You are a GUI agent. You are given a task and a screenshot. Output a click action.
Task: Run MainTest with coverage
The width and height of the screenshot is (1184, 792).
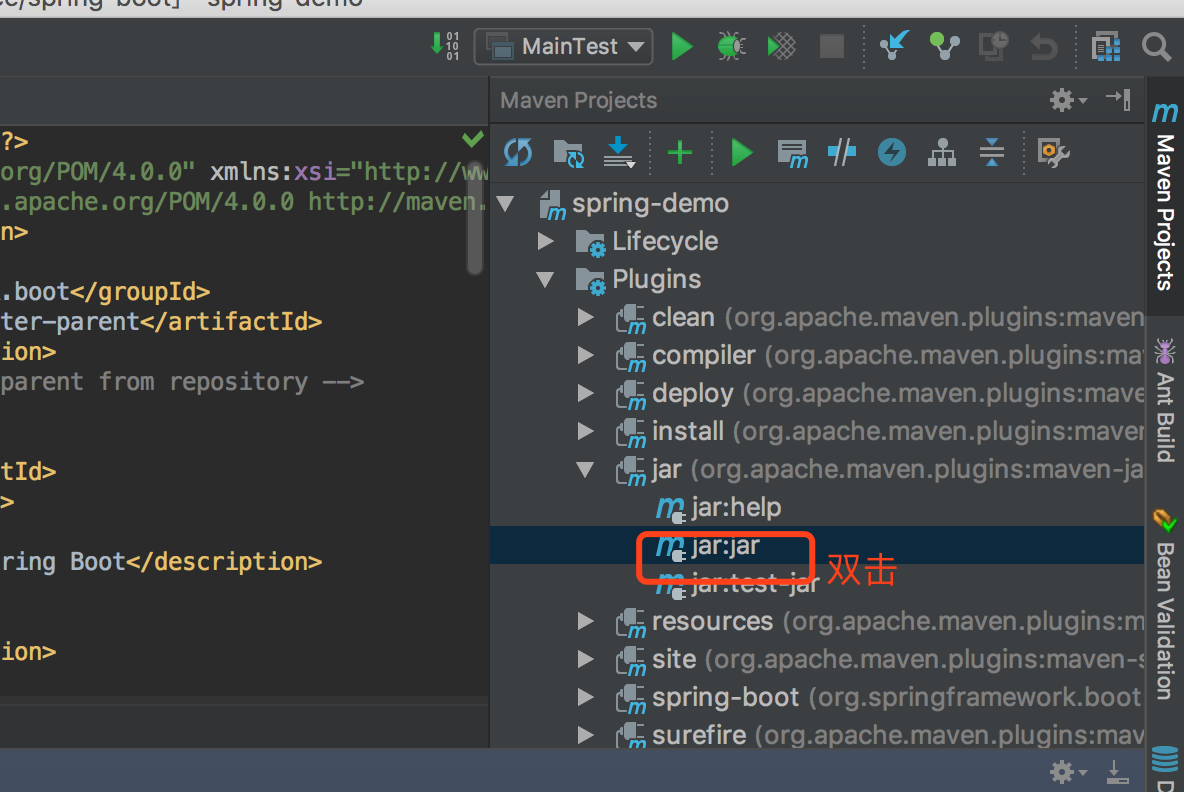tap(782, 47)
